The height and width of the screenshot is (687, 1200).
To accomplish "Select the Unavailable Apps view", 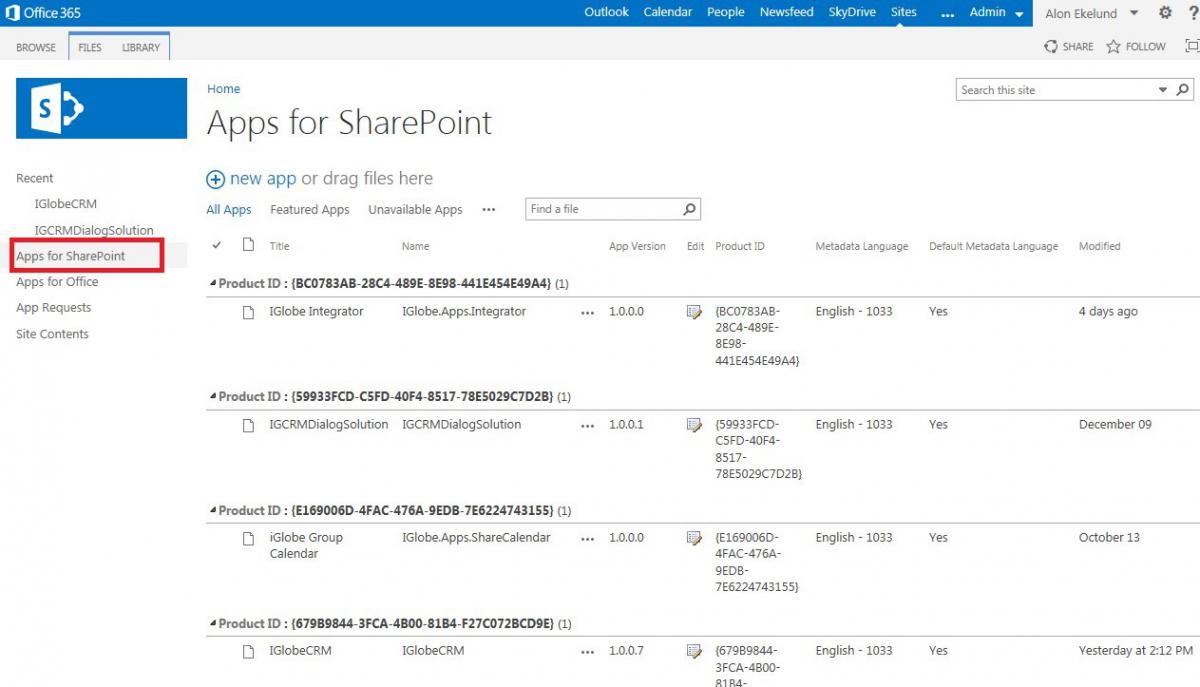I will click(x=415, y=210).
